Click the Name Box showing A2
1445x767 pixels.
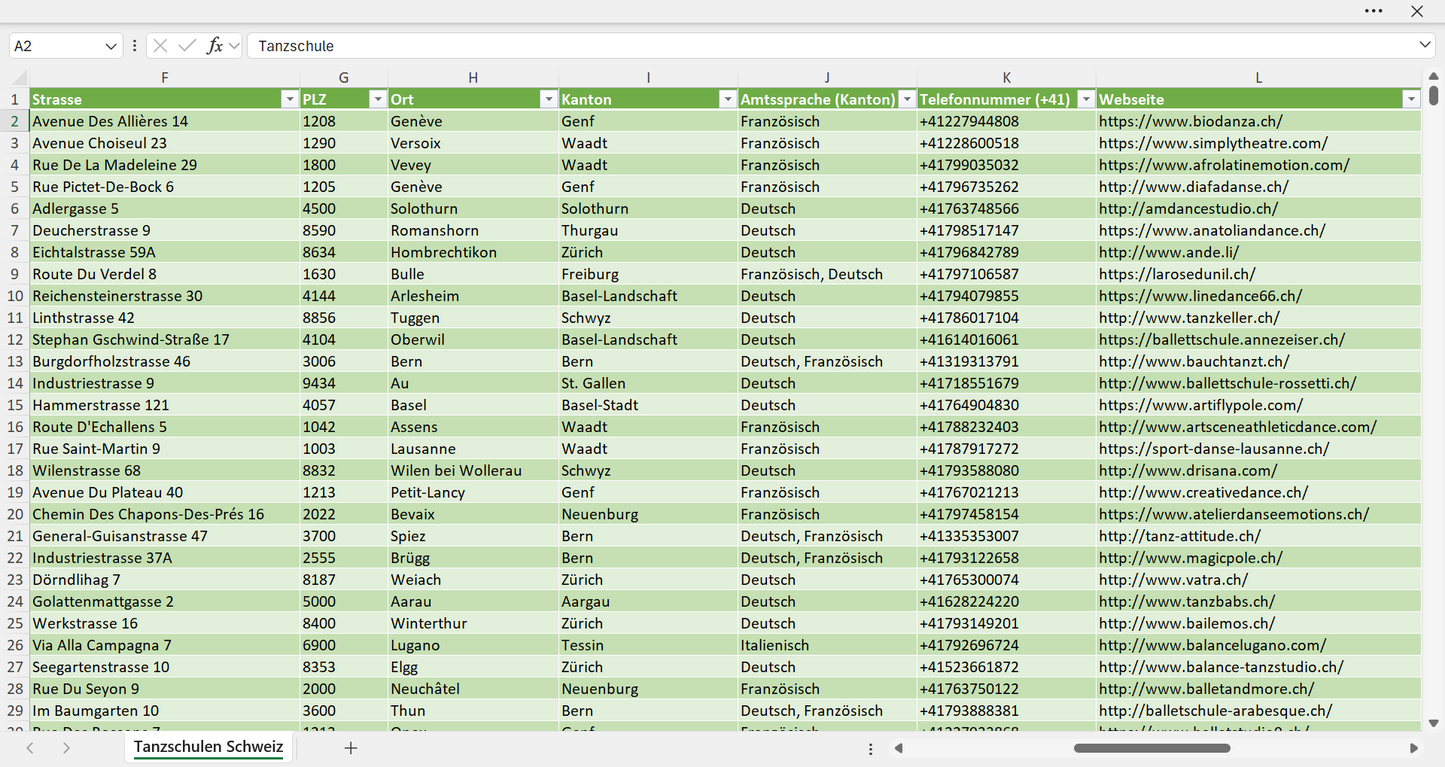coord(57,46)
